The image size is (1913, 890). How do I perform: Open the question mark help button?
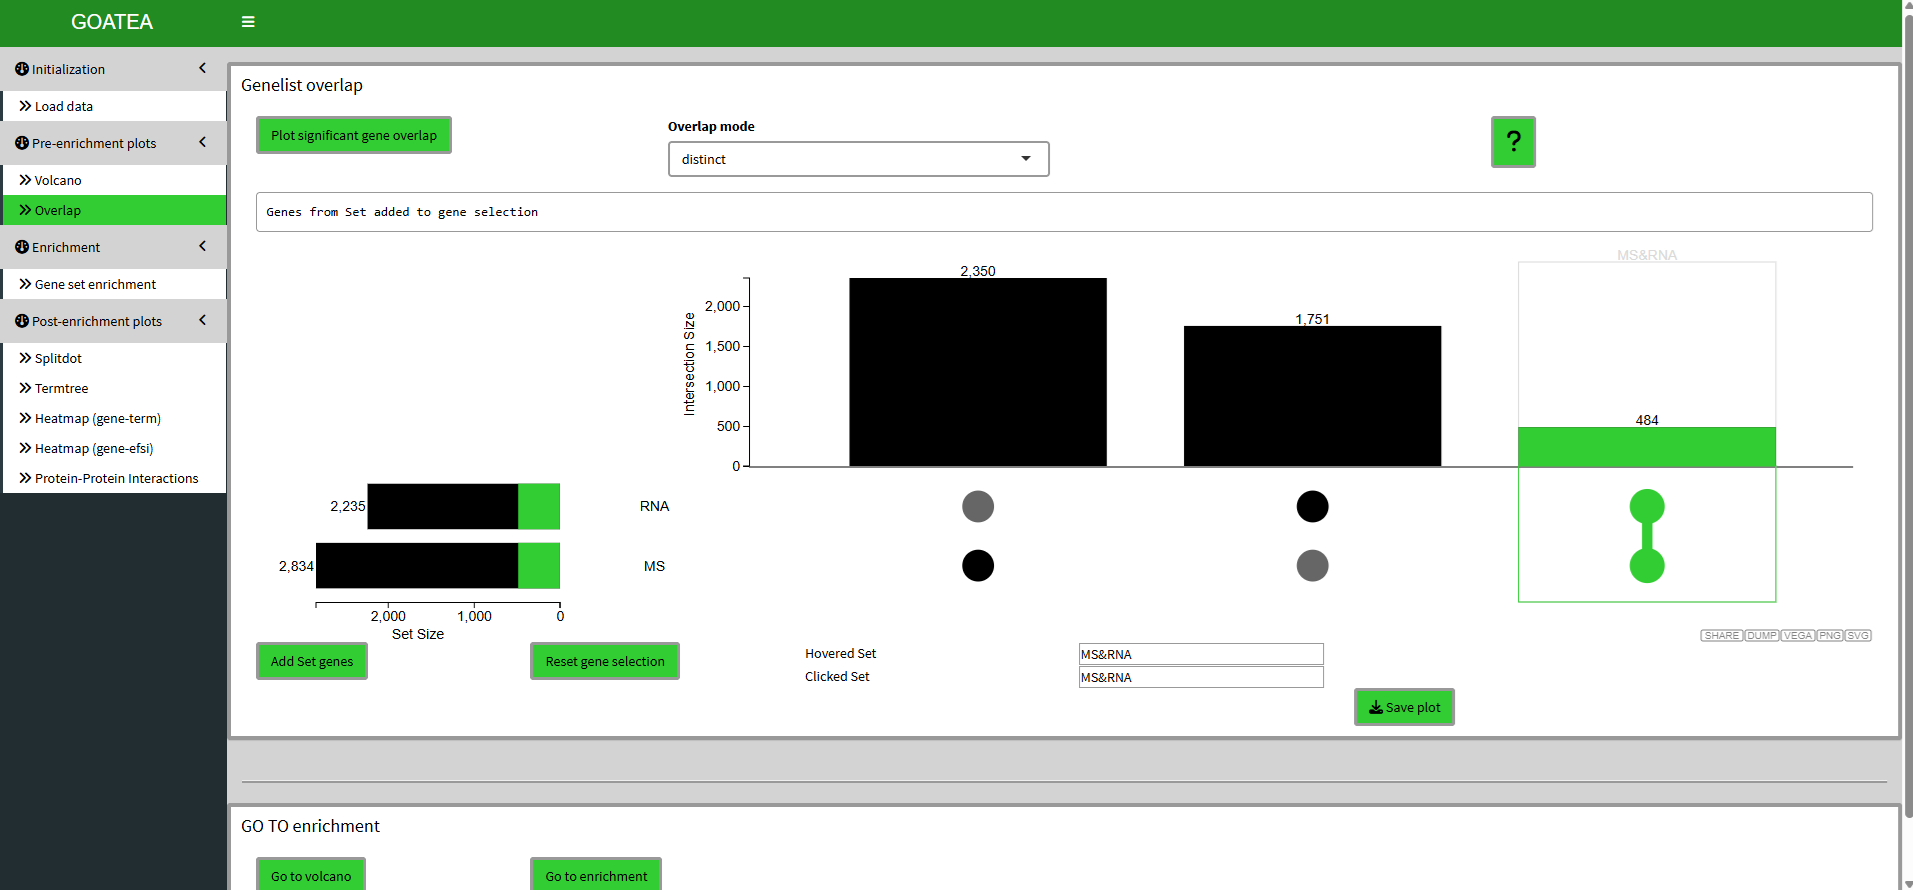point(1512,142)
